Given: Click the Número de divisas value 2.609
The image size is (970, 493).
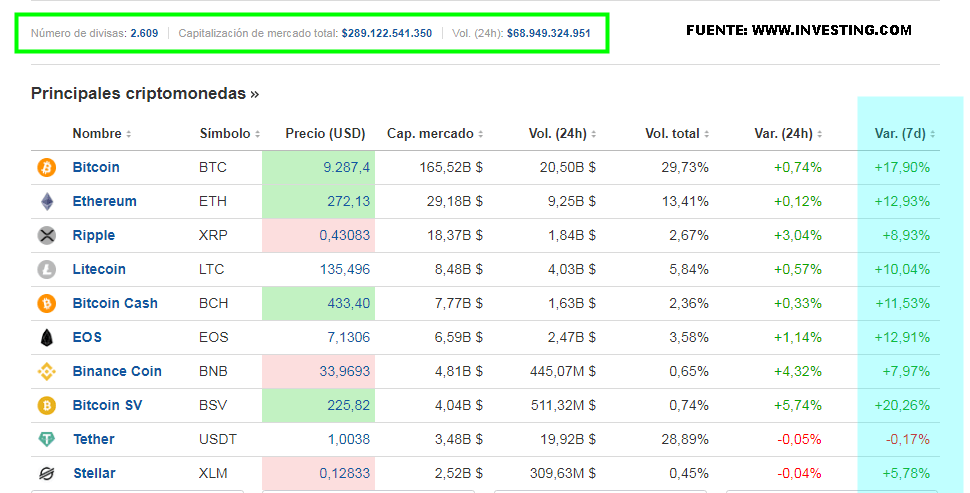Looking at the screenshot, I should coord(144,33).
